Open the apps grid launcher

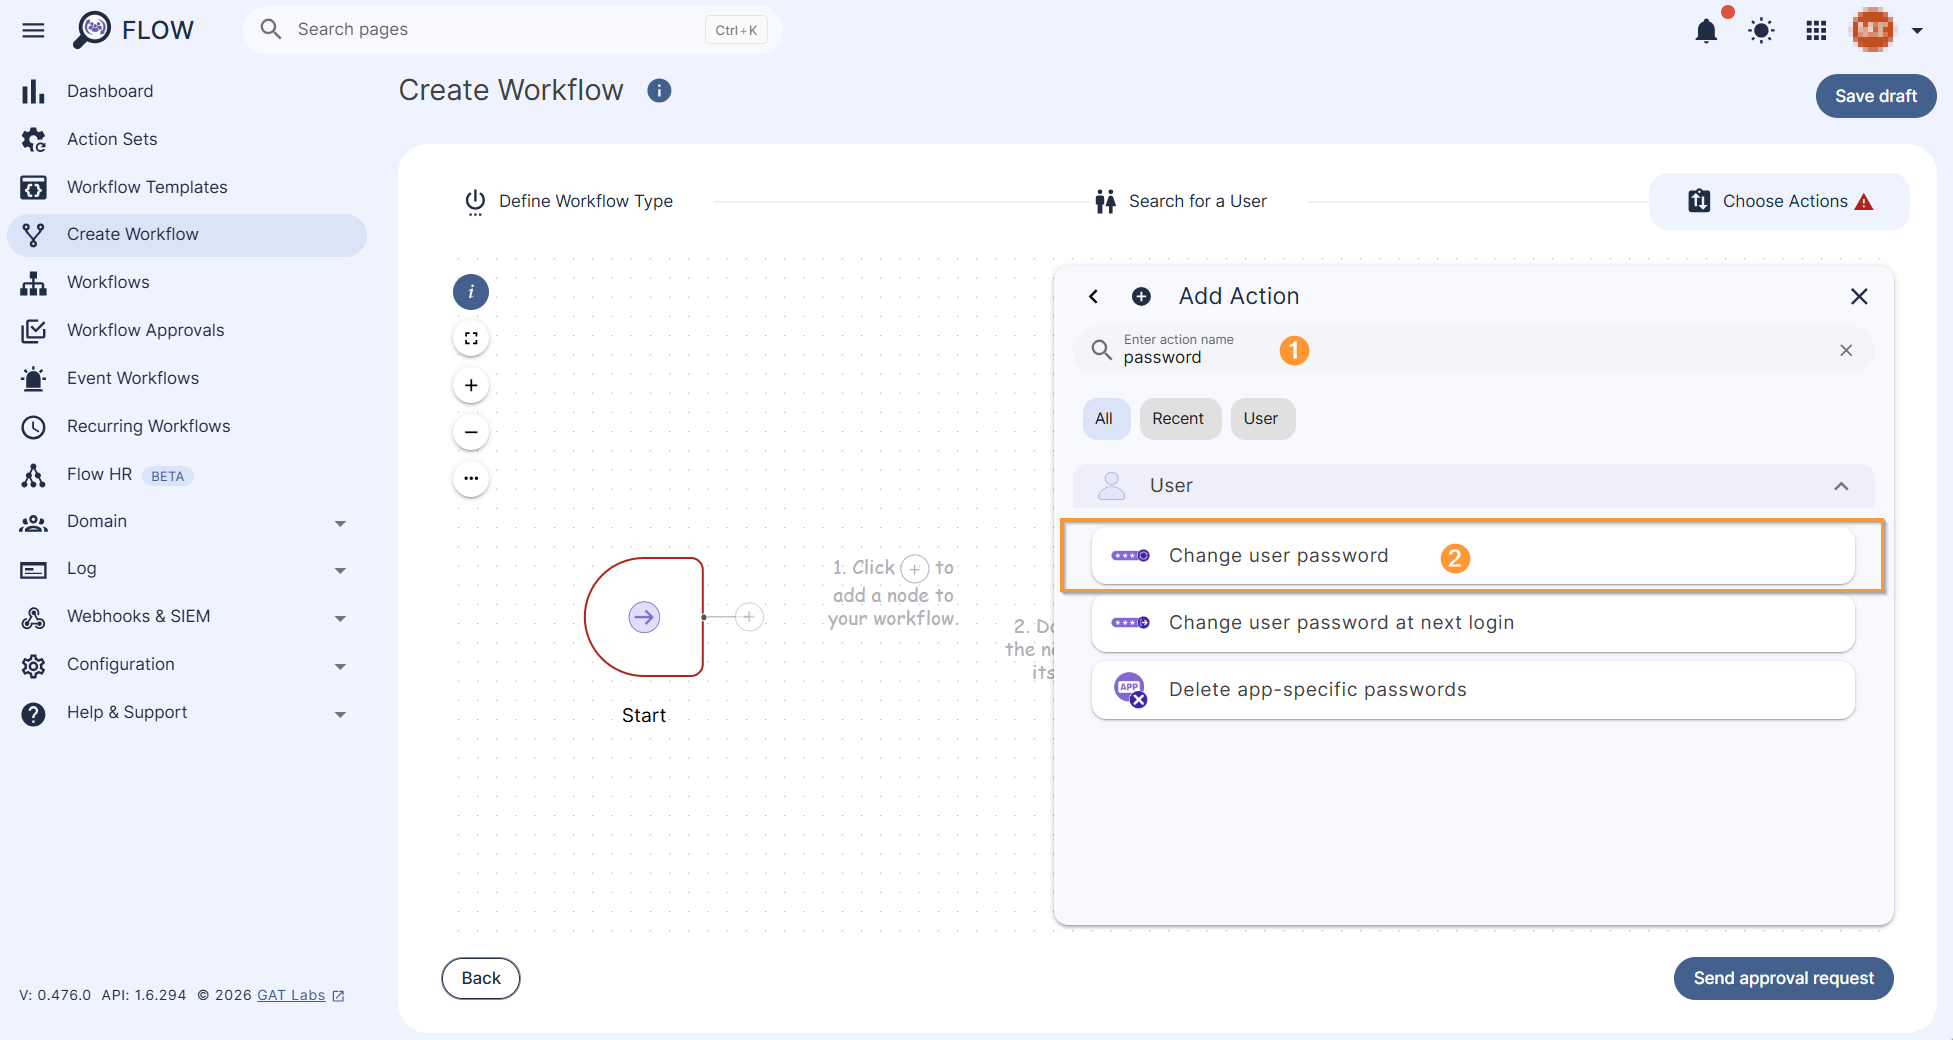(x=1816, y=31)
